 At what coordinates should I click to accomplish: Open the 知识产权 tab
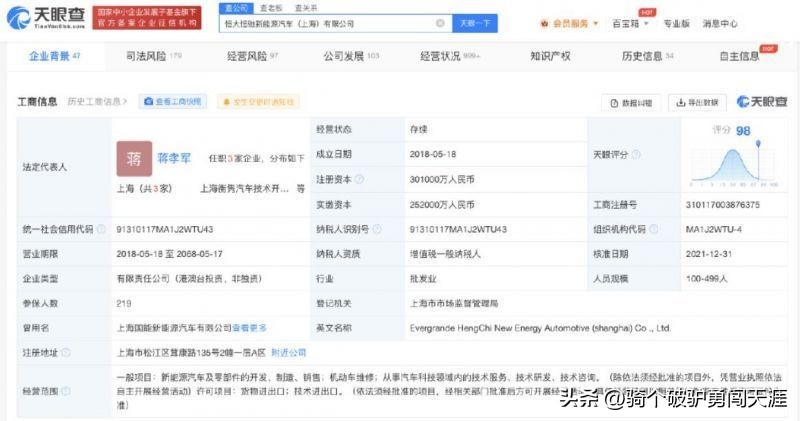(550, 56)
